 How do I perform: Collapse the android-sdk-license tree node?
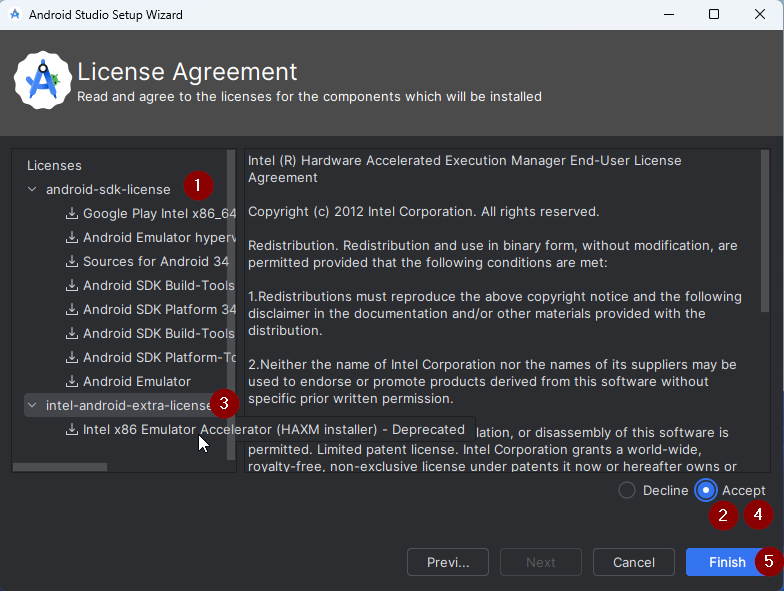pyautogui.click(x=32, y=190)
